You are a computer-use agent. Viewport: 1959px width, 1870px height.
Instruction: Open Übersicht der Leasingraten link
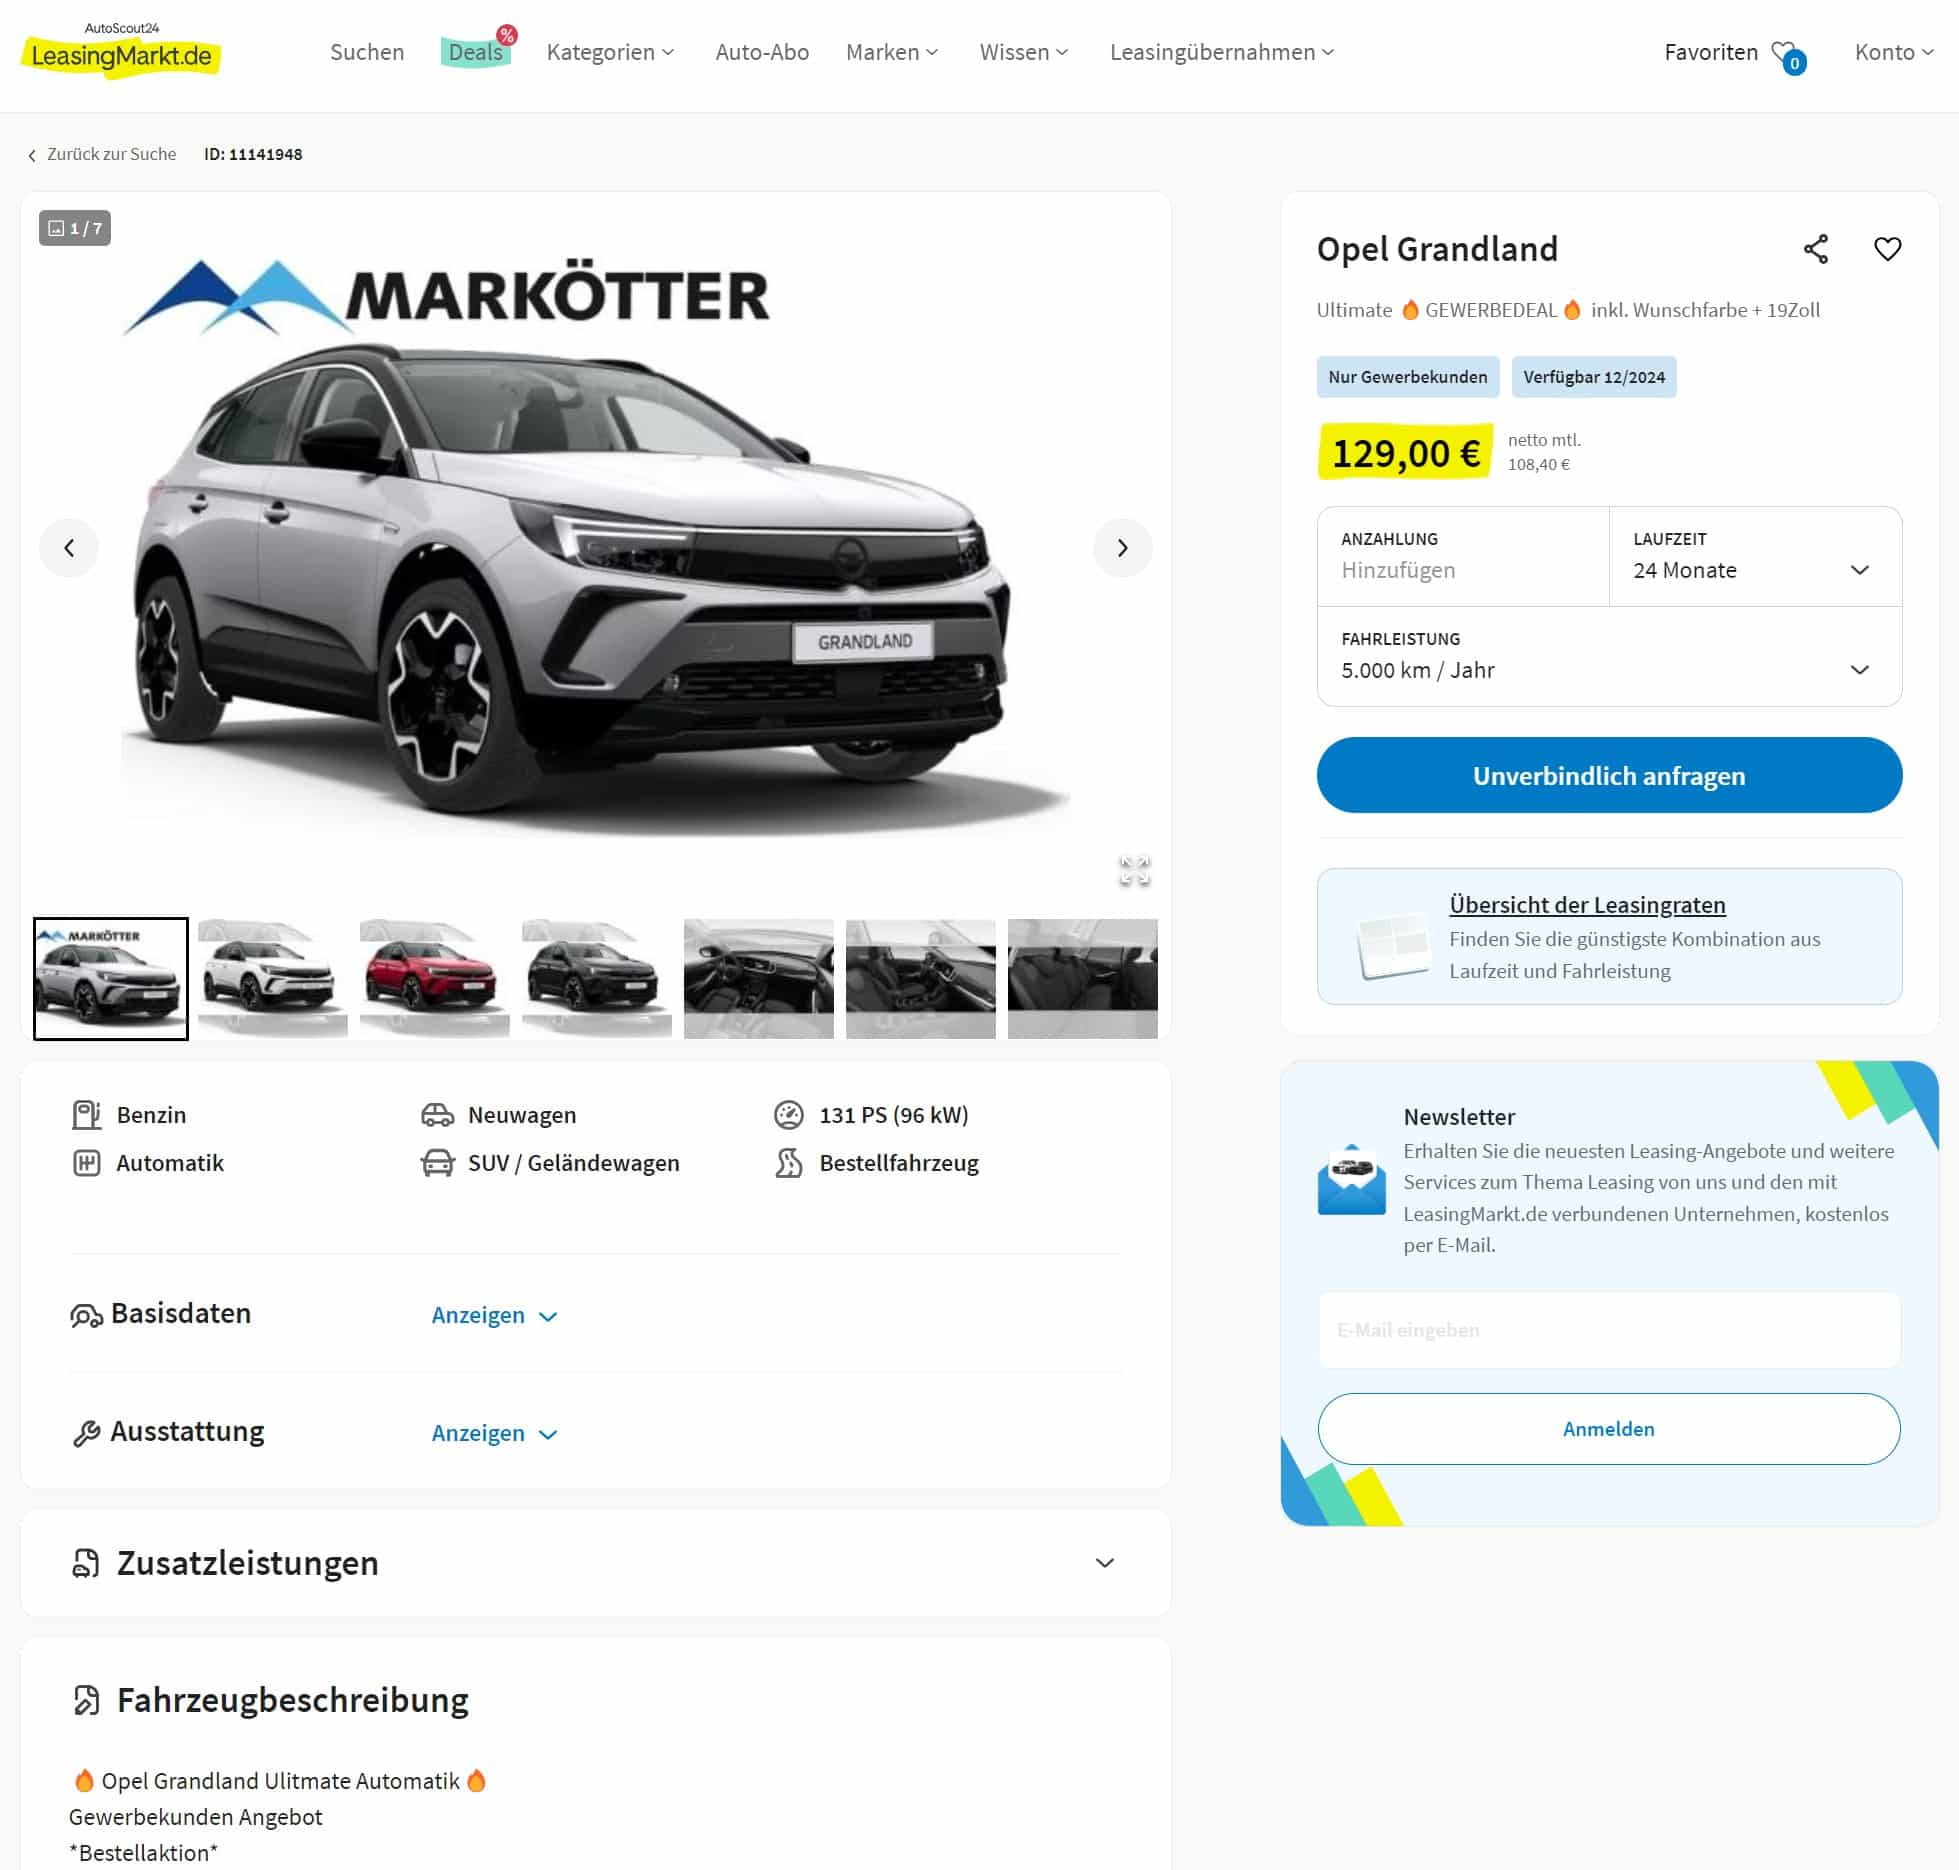click(x=1587, y=905)
